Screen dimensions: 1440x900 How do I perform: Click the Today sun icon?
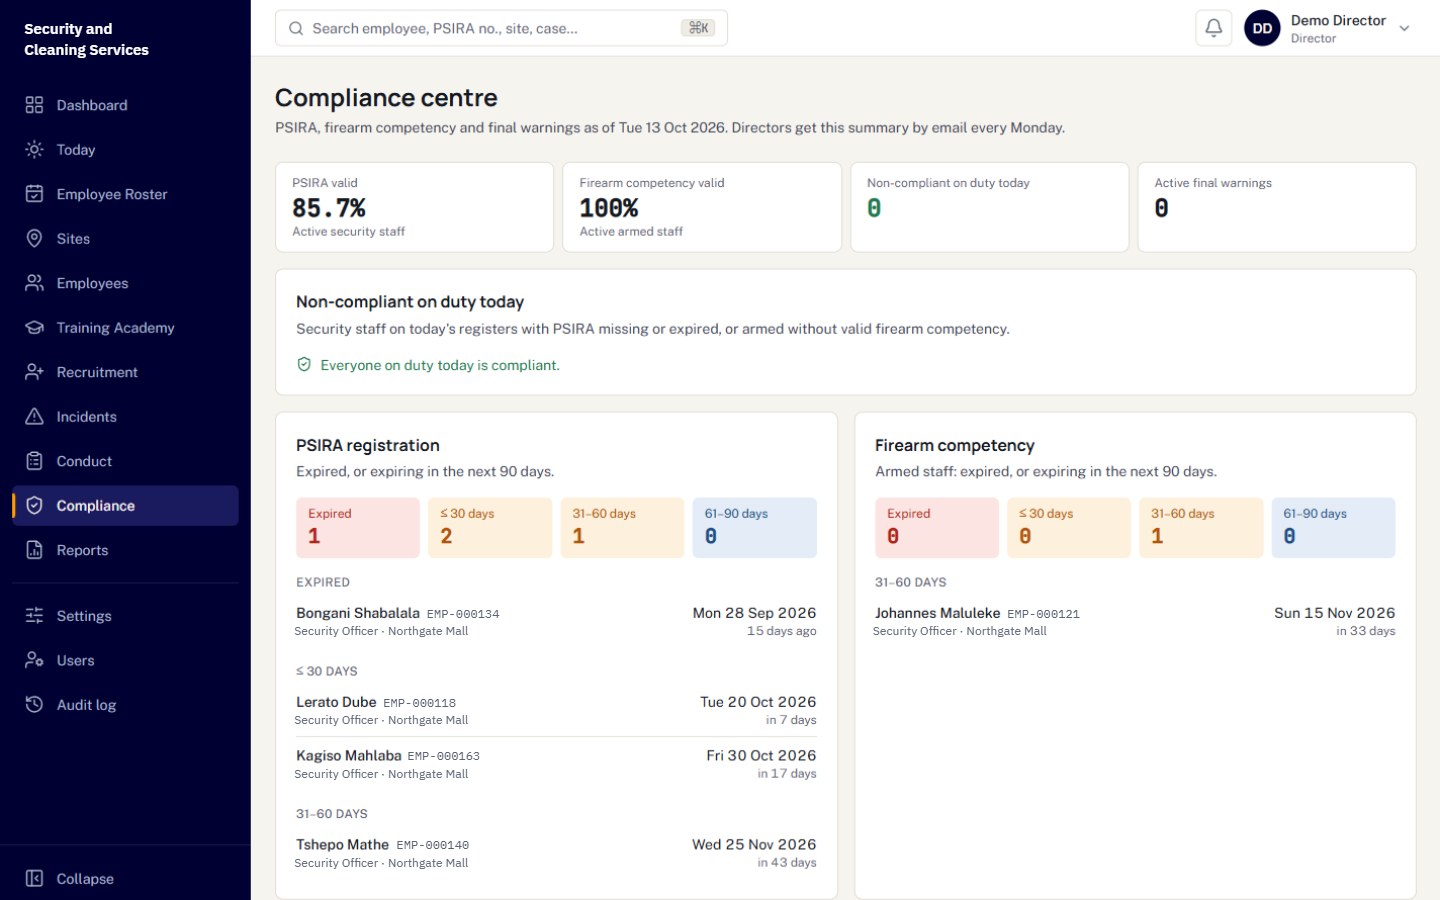[x=34, y=150]
